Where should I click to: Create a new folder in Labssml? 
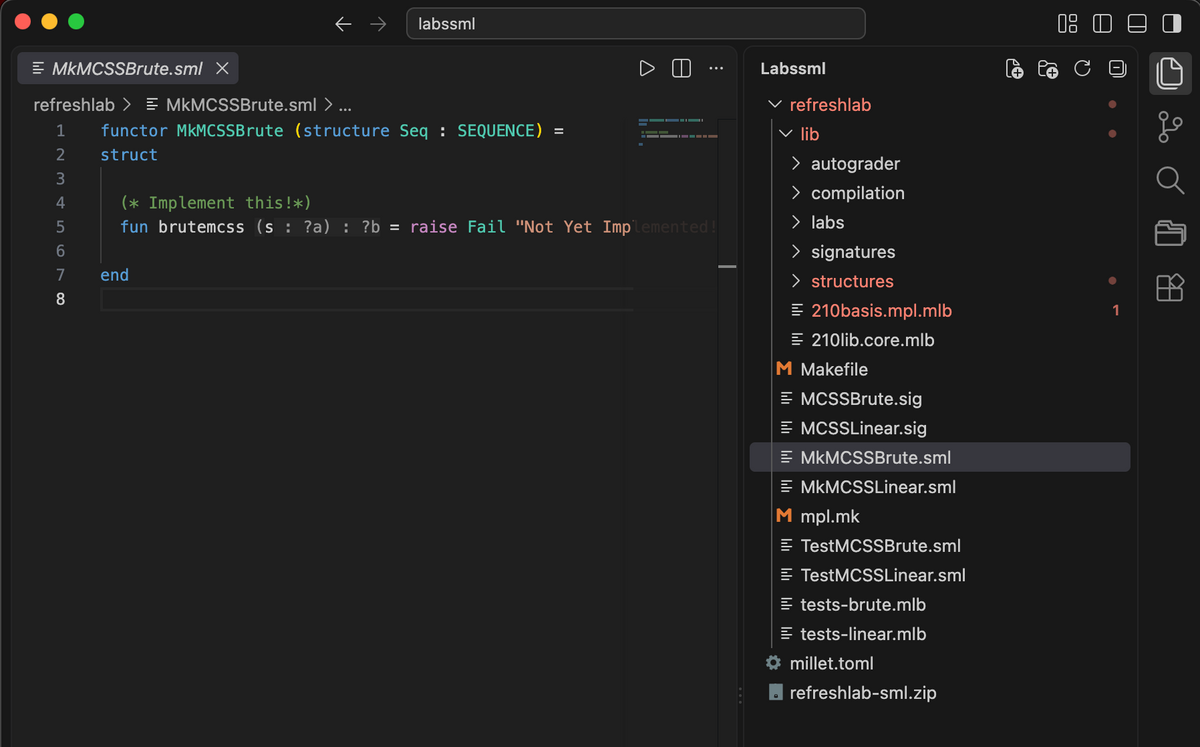tap(1048, 69)
